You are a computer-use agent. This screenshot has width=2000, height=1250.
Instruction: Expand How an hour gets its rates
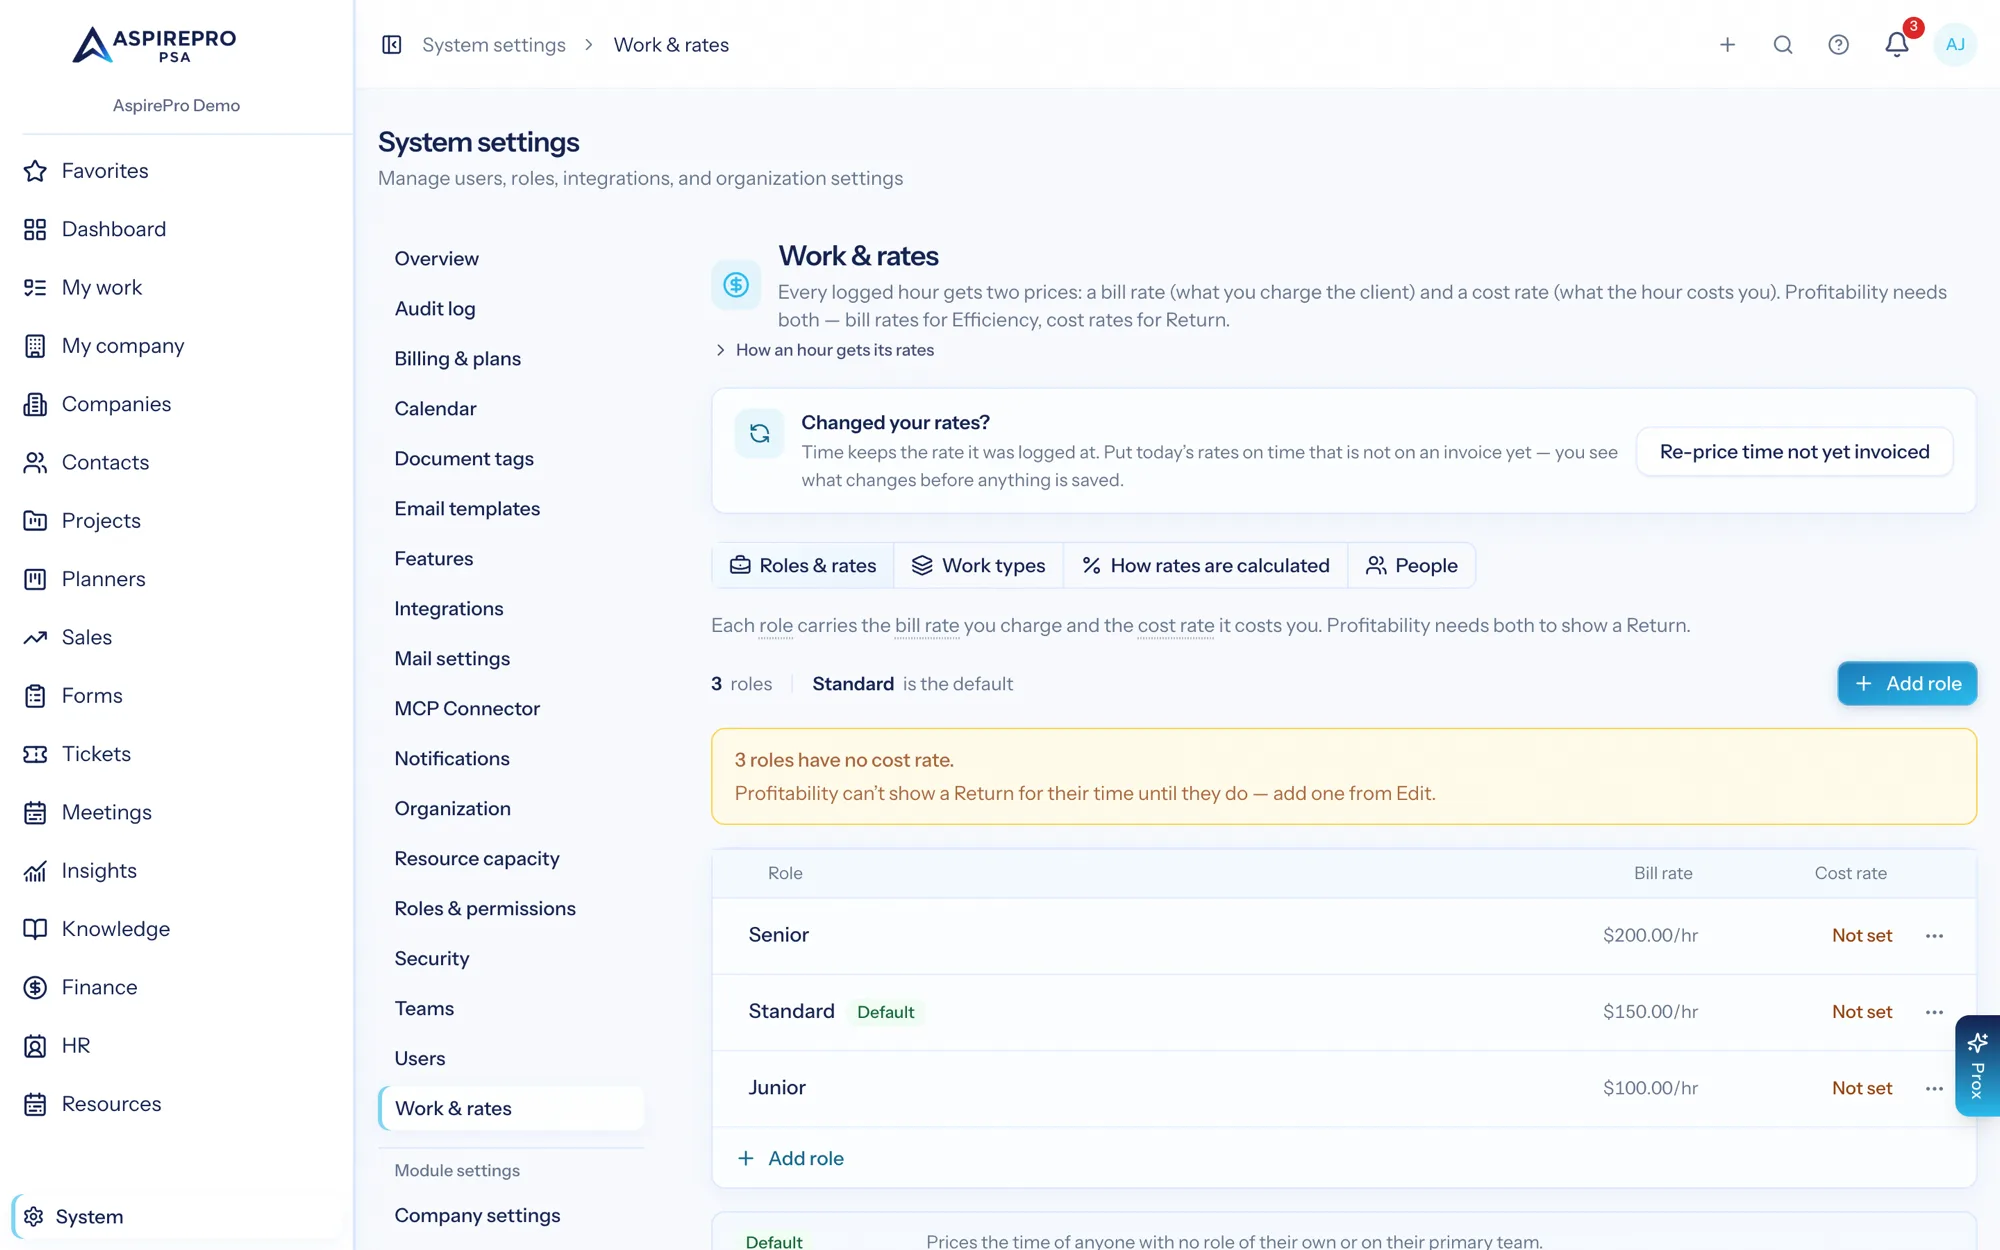click(825, 350)
